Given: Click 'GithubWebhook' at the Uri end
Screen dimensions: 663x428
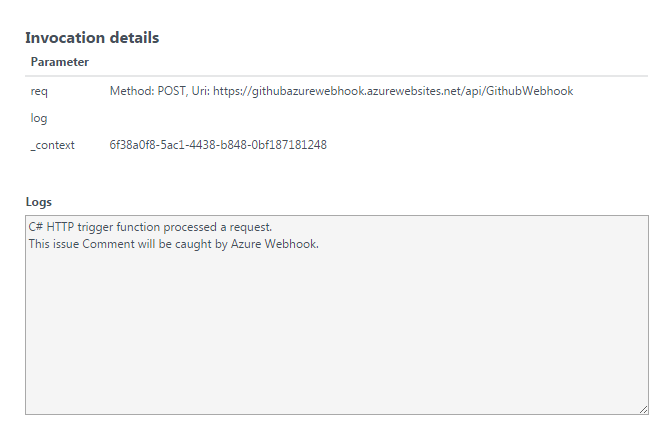Looking at the screenshot, I should [x=529, y=91].
